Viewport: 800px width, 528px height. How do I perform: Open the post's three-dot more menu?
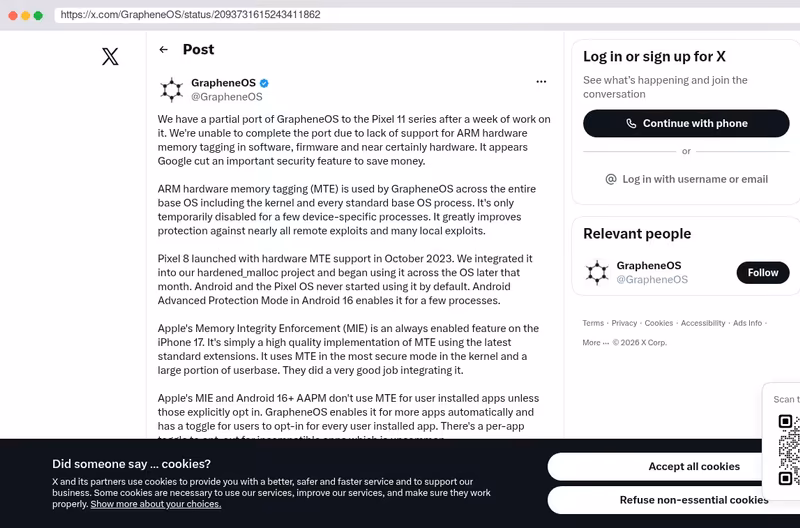[541, 82]
